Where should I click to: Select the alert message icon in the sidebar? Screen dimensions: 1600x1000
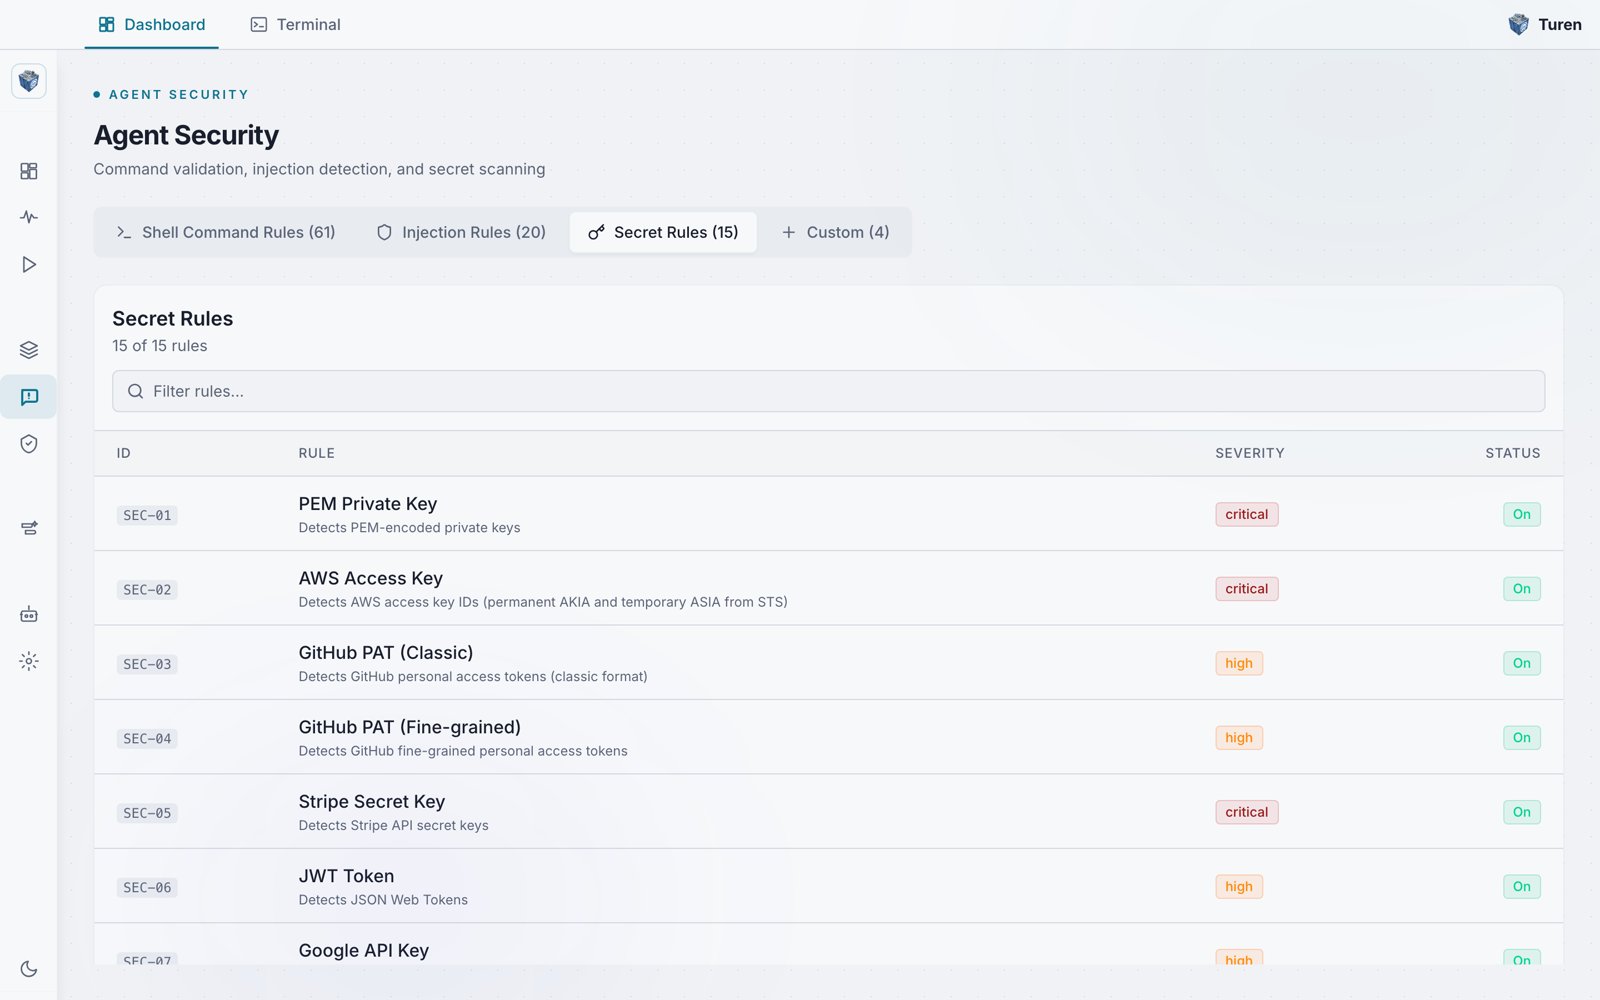point(29,397)
